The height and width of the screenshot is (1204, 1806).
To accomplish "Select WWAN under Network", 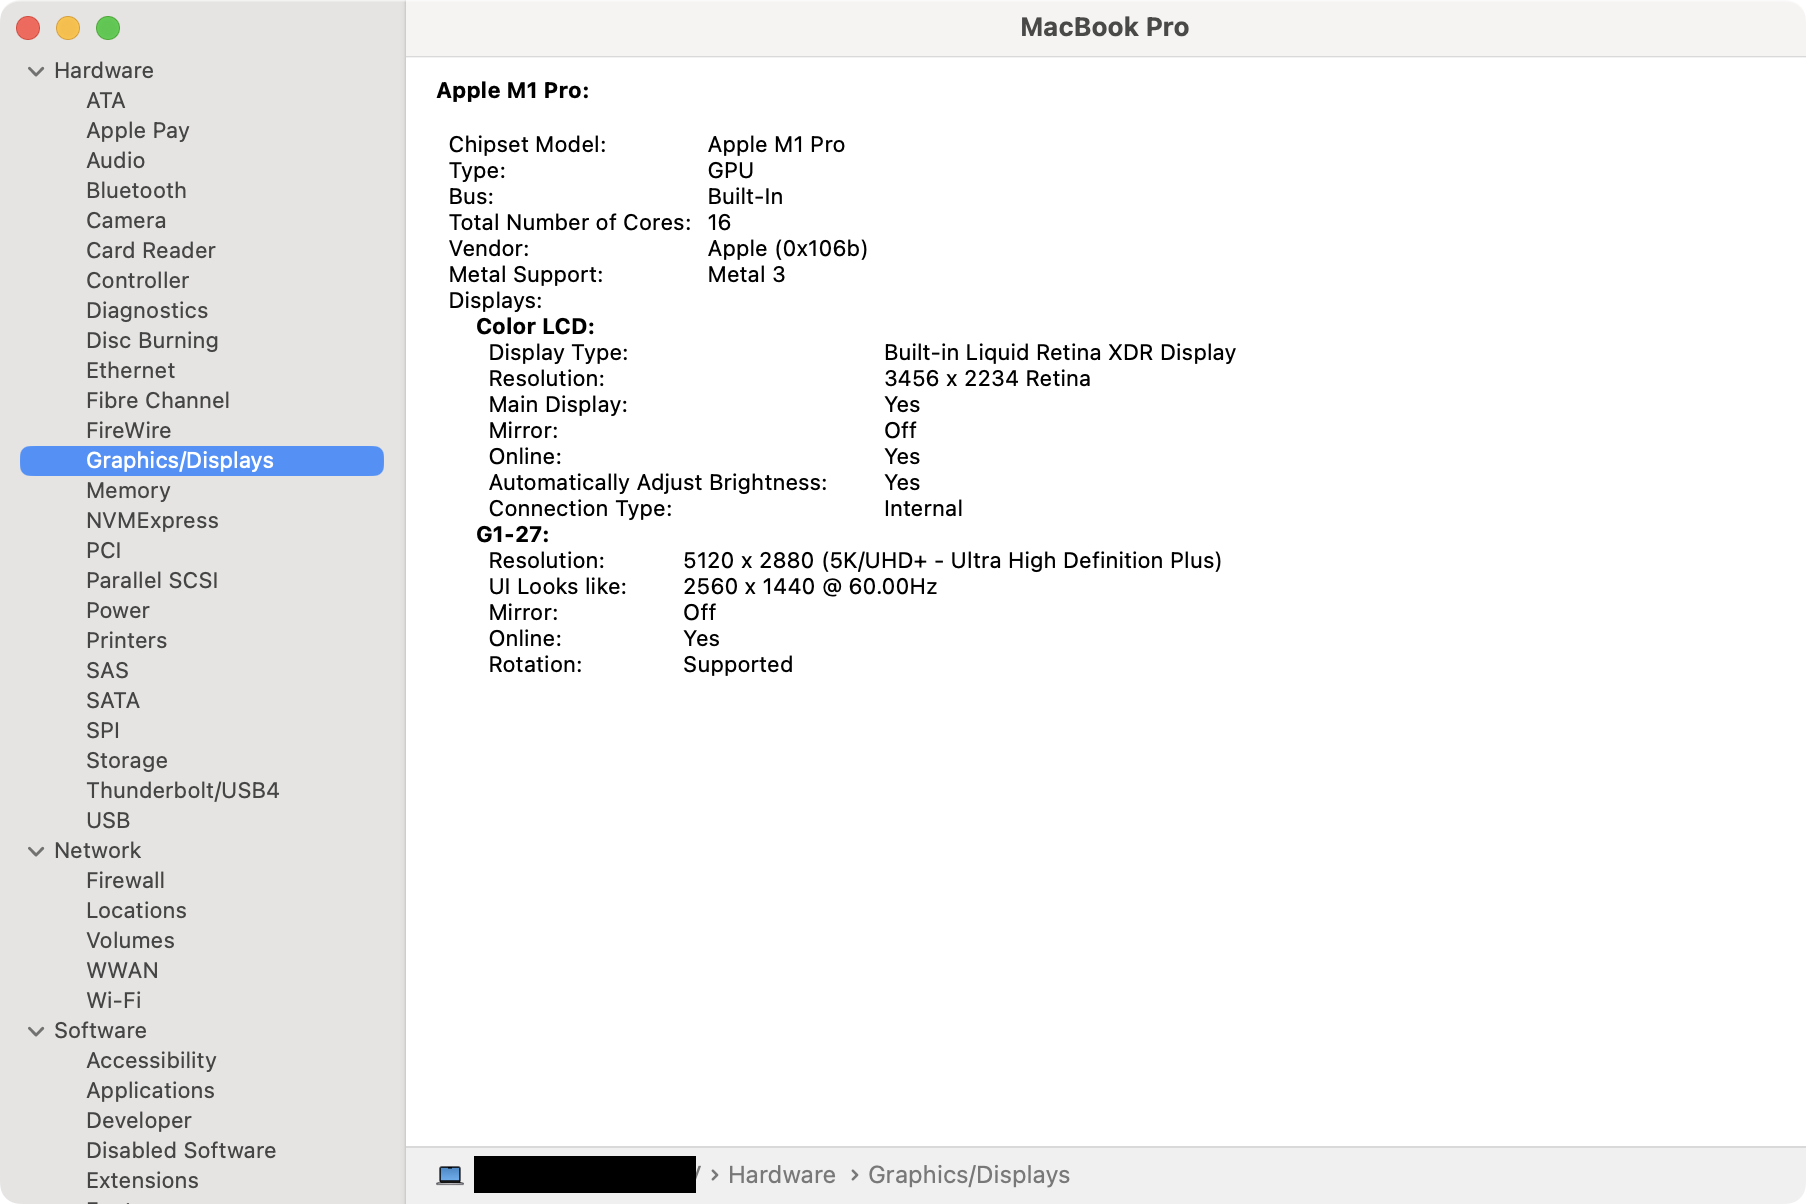I will pyautogui.click(x=123, y=971).
